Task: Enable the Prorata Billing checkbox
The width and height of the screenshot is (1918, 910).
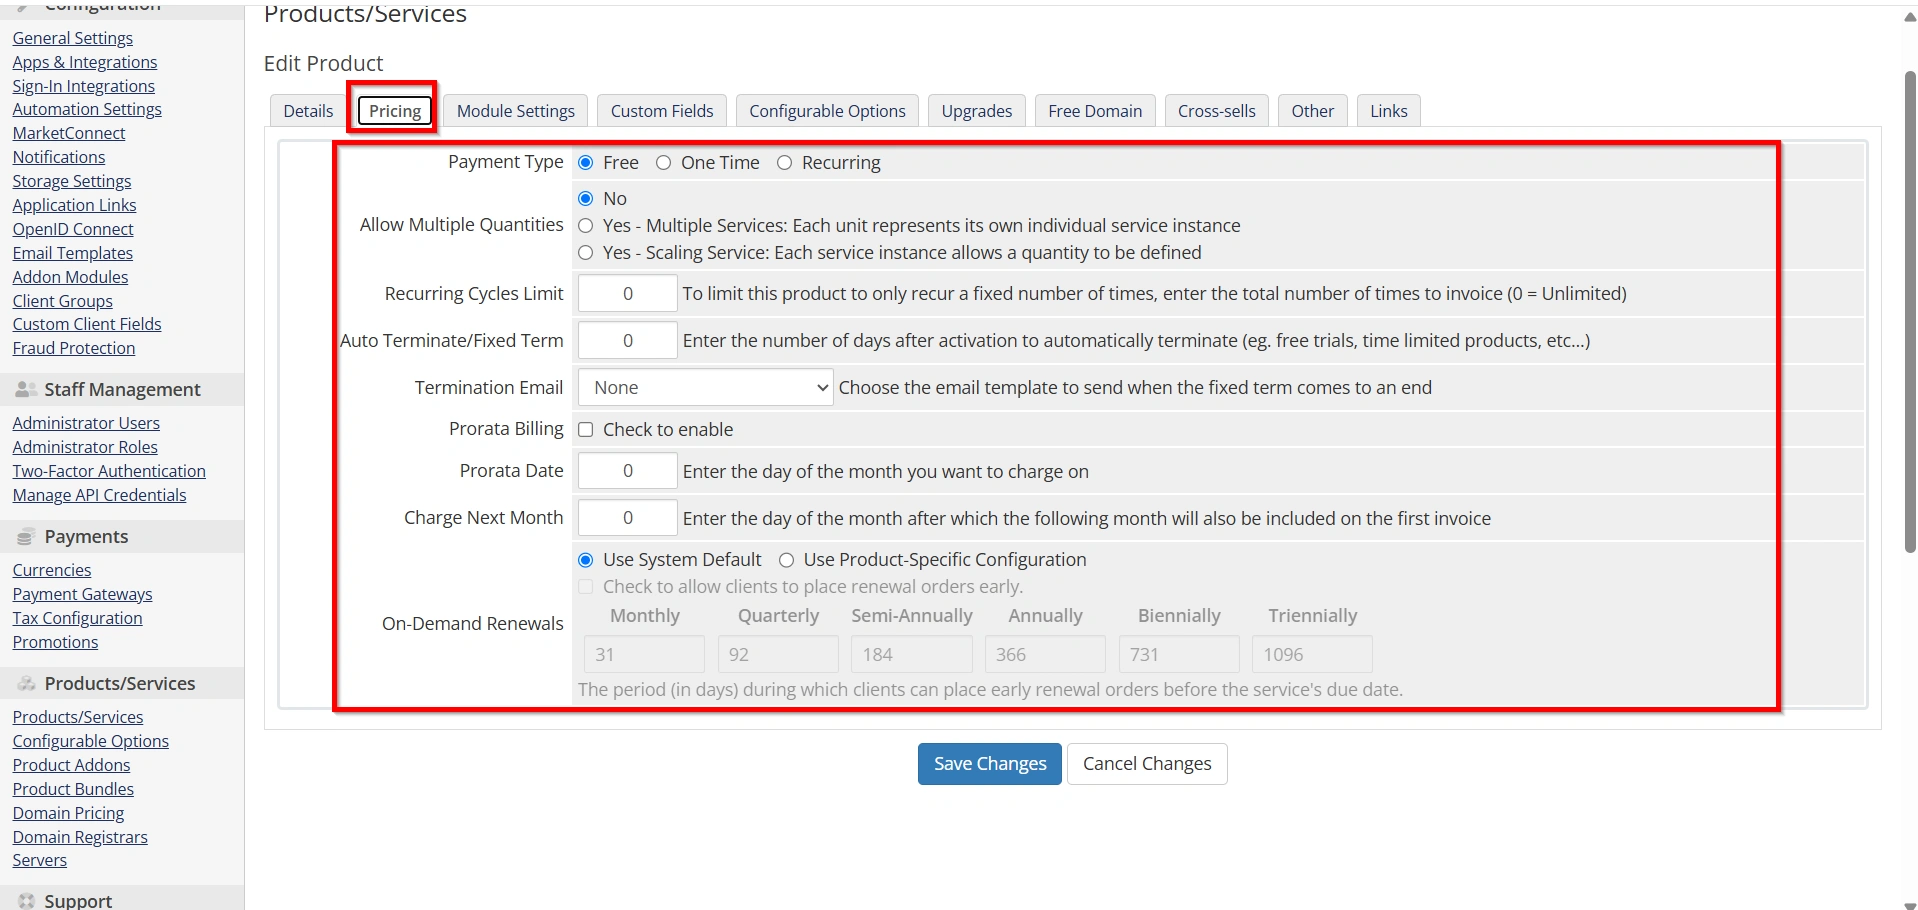Action: pyautogui.click(x=586, y=430)
